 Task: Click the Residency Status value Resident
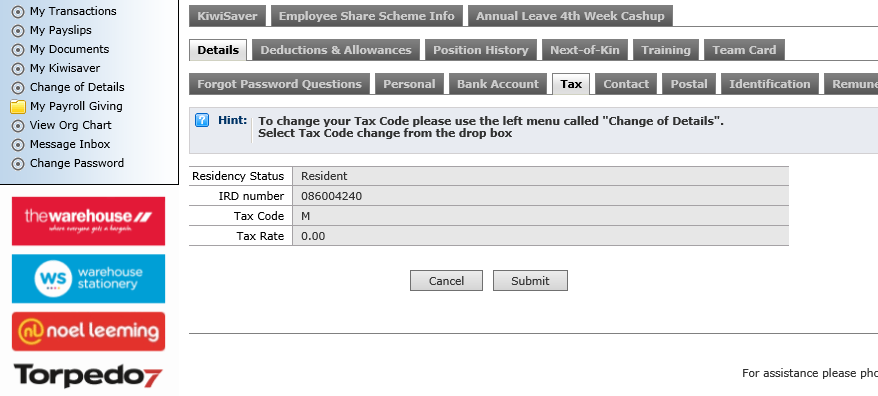point(324,176)
